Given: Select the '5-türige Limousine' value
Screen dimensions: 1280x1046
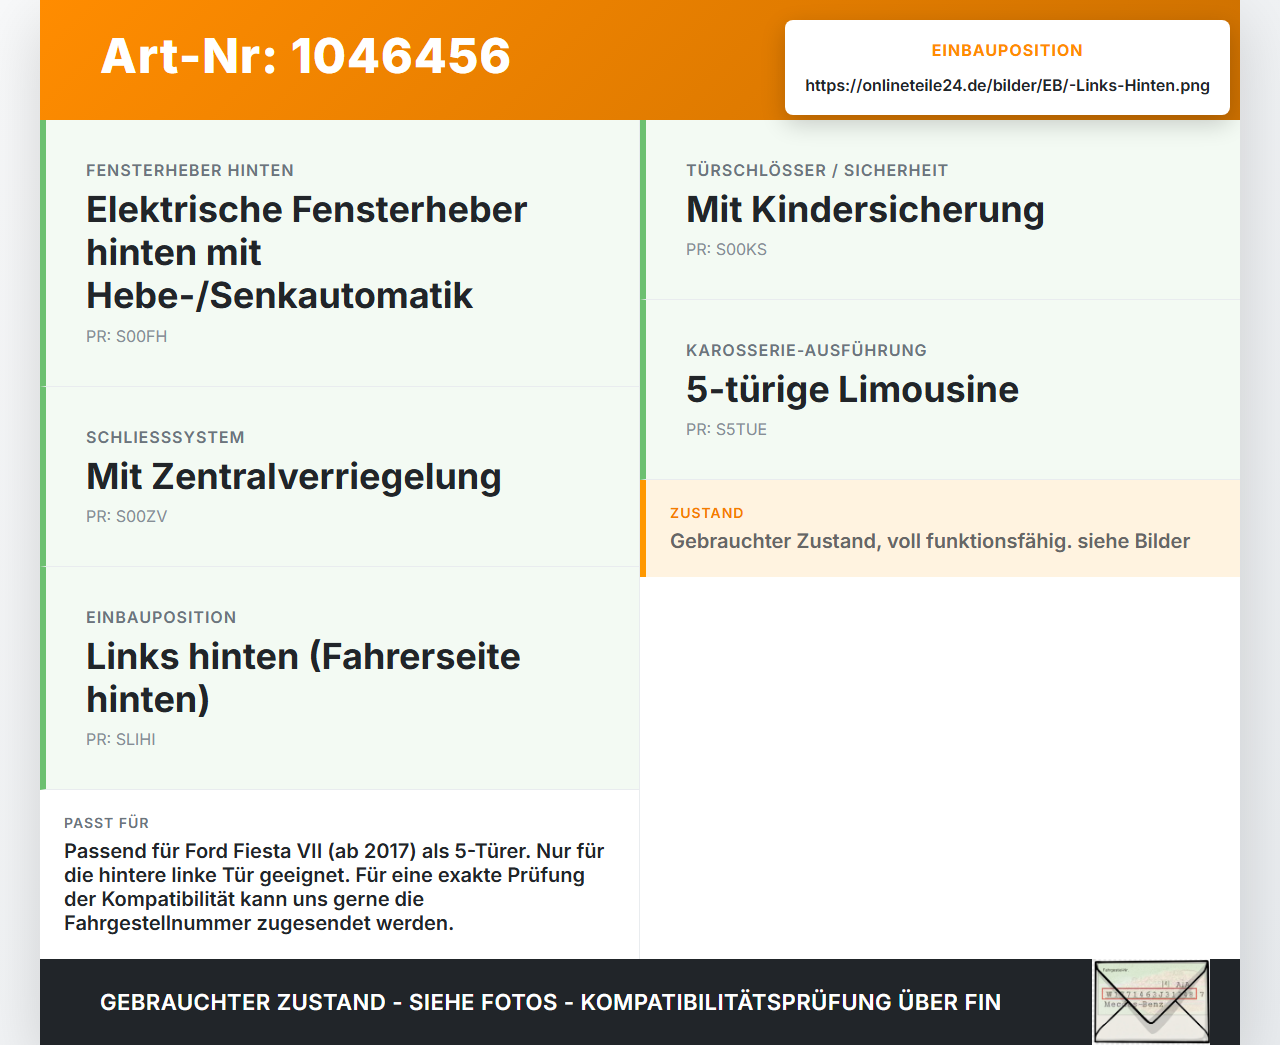Looking at the screenshot, I should pyautogui.click(x=852, y=389).
